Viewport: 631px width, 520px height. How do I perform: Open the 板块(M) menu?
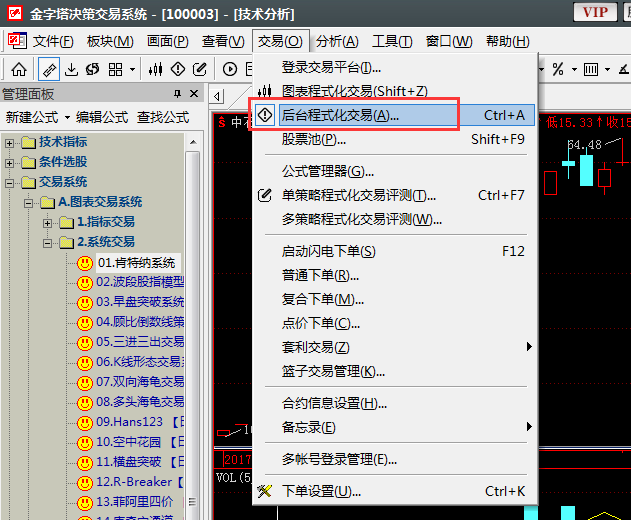click(110, 41)
